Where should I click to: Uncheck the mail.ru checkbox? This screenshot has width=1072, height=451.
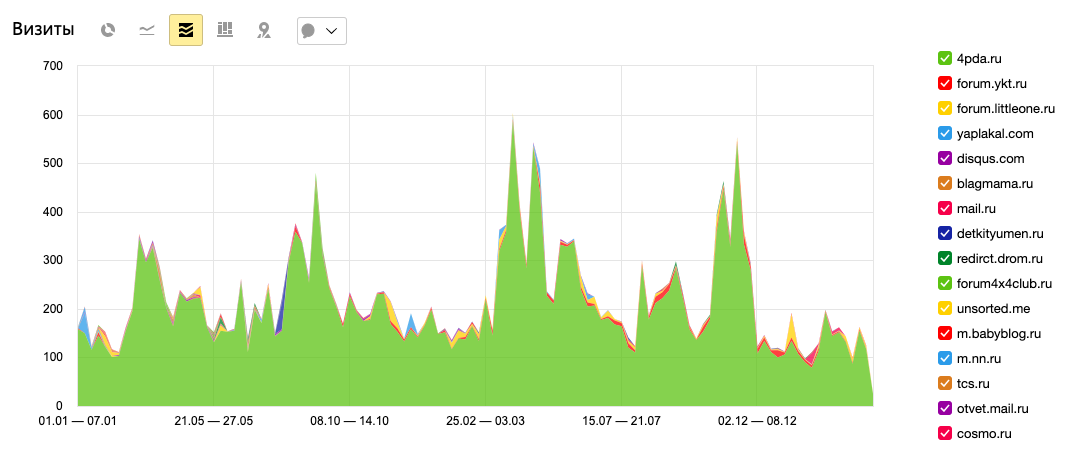point(945,208)
